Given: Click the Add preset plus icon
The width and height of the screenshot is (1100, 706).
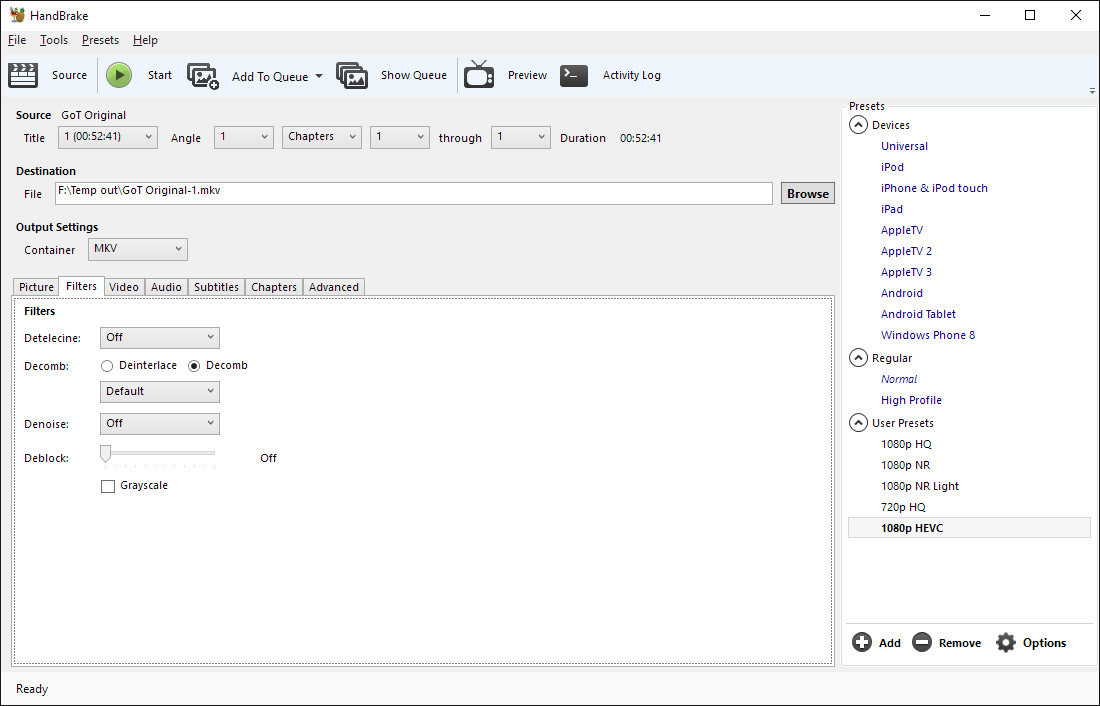Looking at the screenshot, I should click(x=862, y=643).
